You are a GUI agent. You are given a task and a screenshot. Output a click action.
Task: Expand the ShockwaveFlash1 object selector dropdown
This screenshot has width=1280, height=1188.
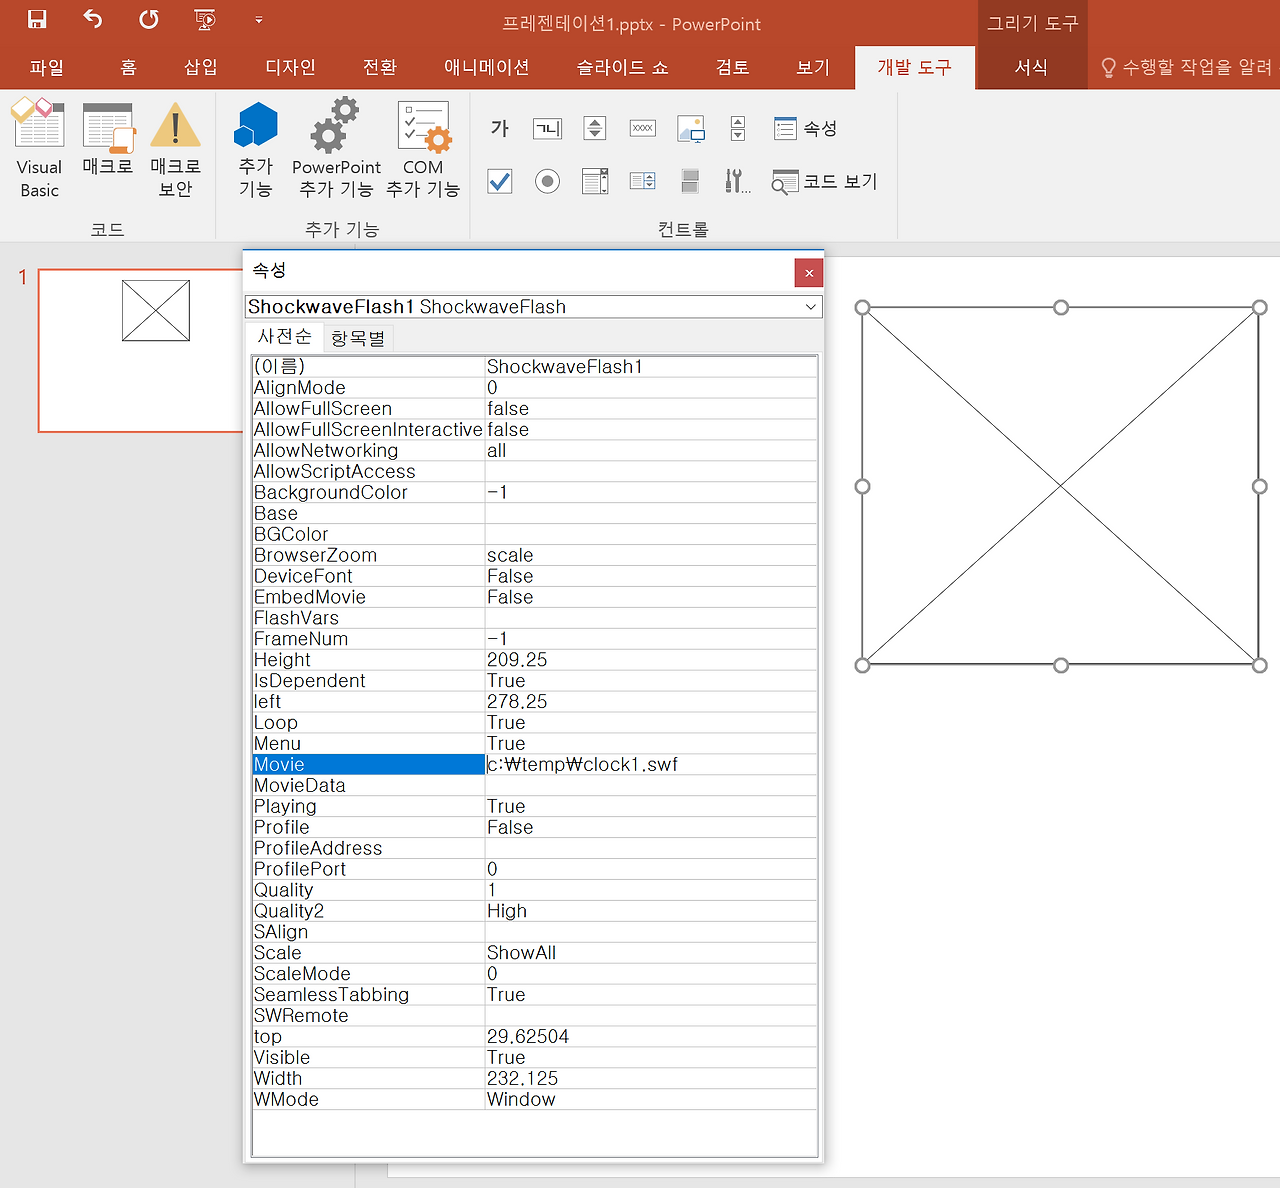(x=811, y=307)
